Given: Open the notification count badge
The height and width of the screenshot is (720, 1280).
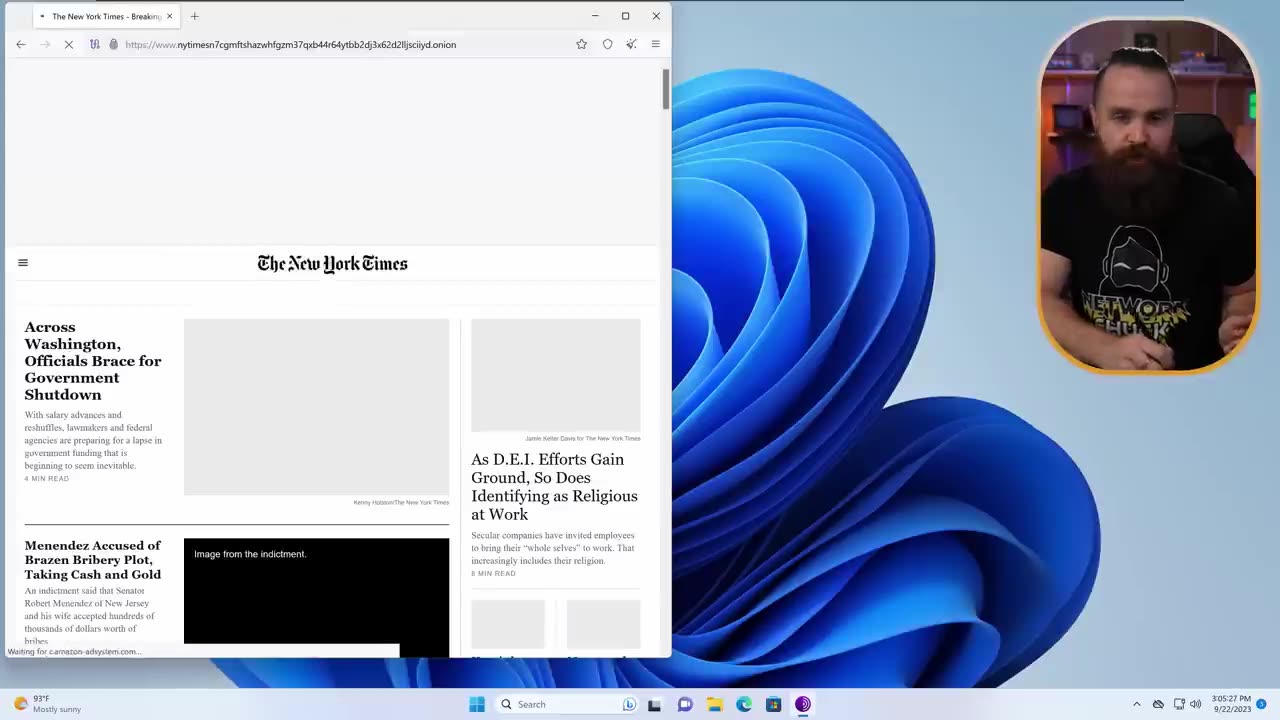Looking at the screenshot, I should 1261,704.
